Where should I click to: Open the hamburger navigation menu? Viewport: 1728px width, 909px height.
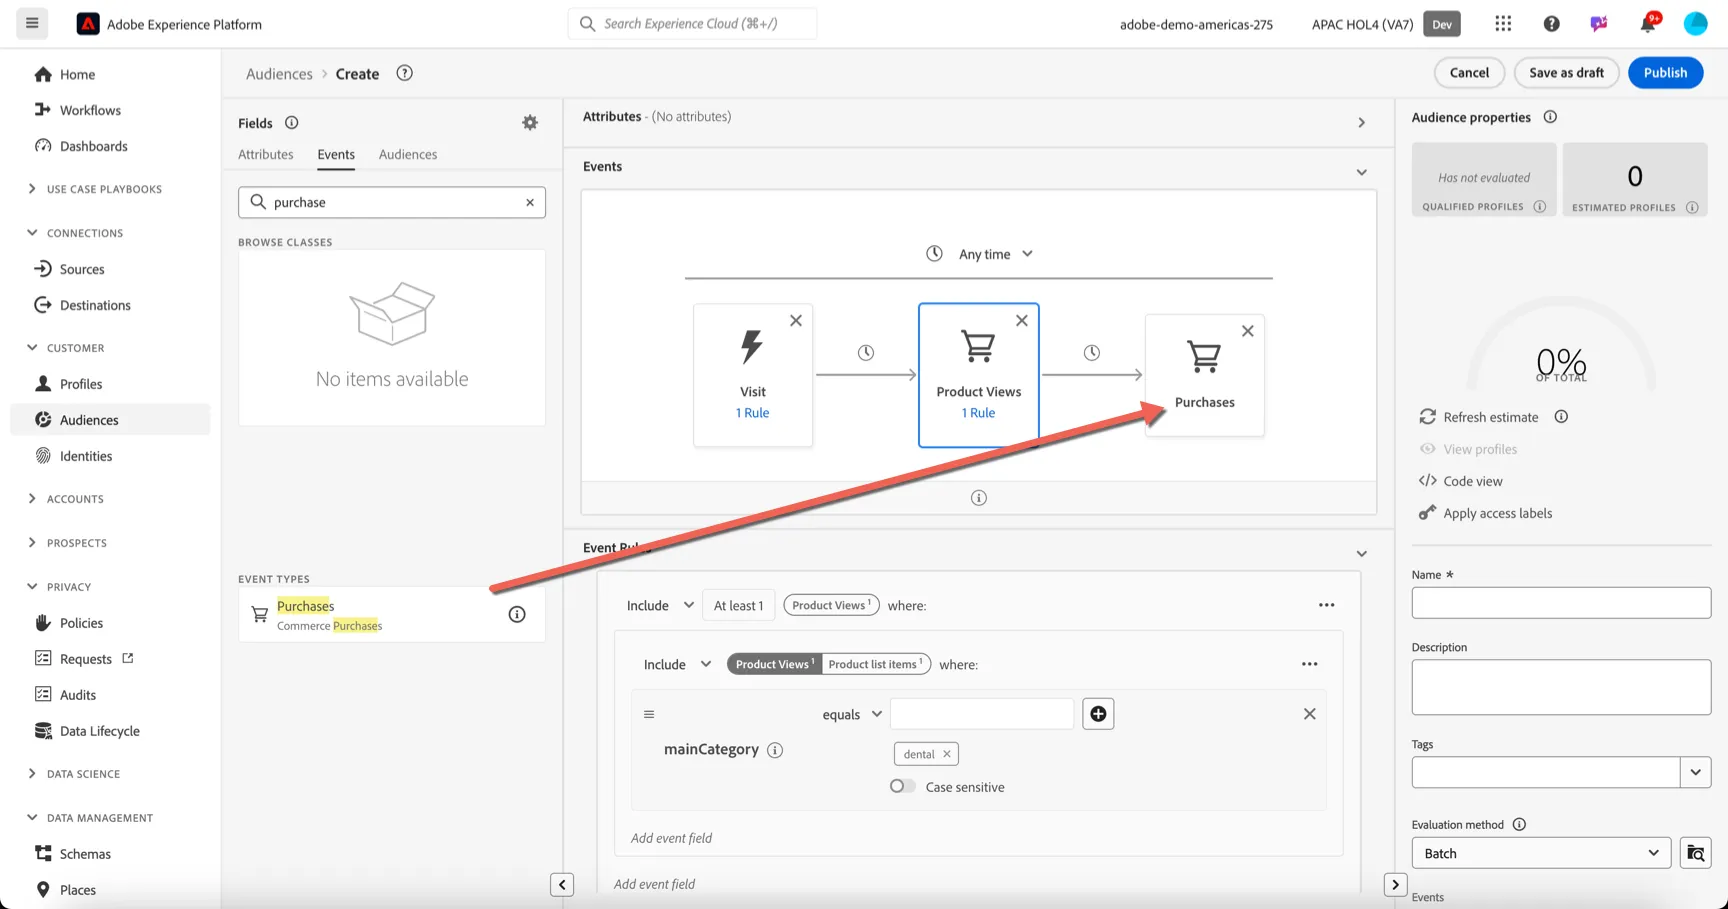point(32,23)
